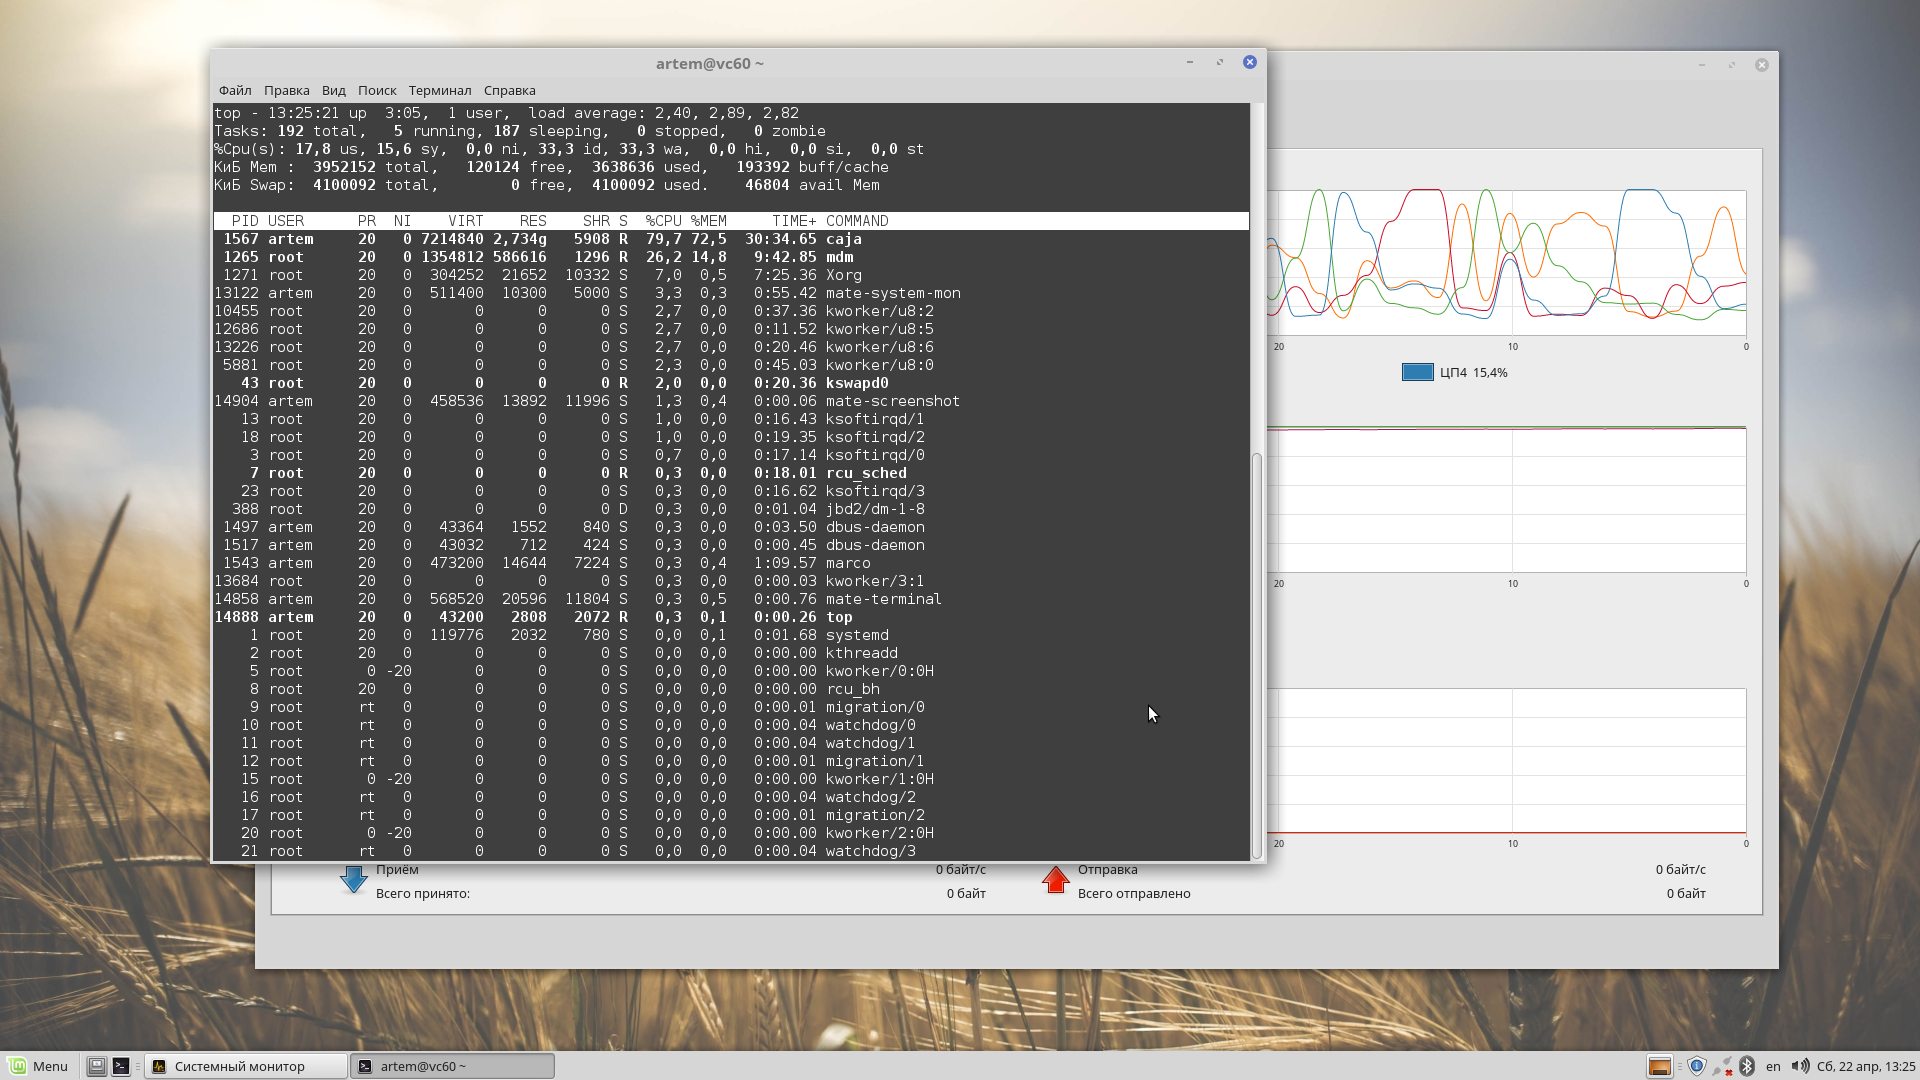The height and width of the screenshot is (1080, 1920).
Task: Click the ЦП4 blue color swatch
Action: coord(1417,372)
